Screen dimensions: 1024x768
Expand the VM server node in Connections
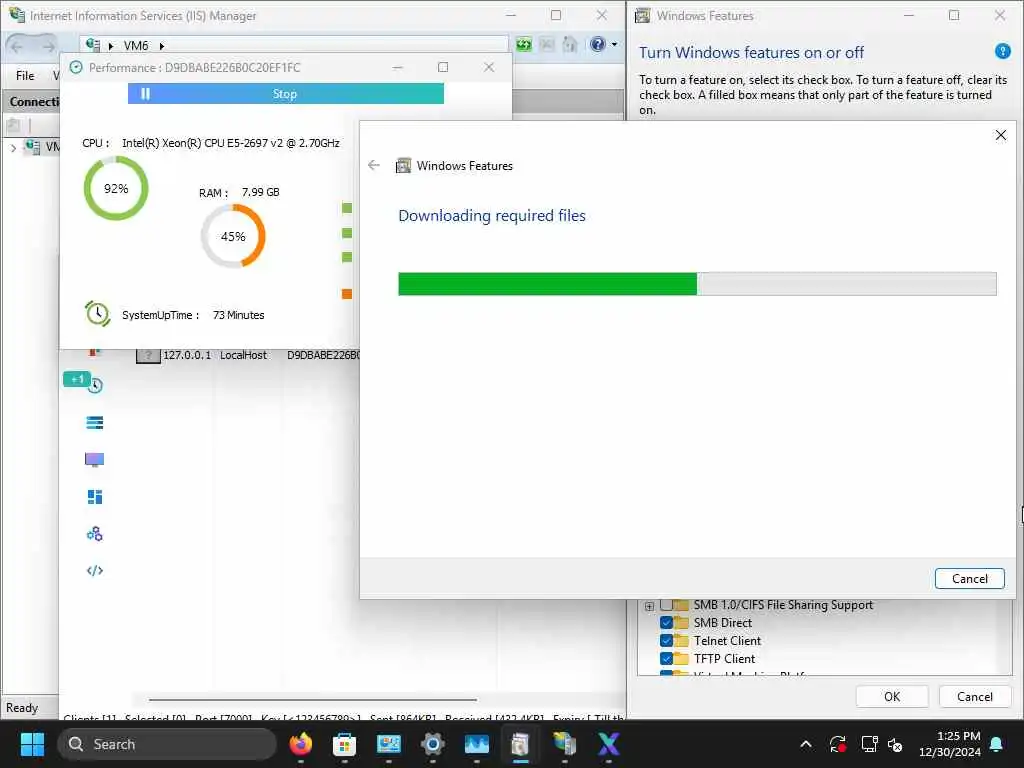pyautogui.click(x=13, y=148)
